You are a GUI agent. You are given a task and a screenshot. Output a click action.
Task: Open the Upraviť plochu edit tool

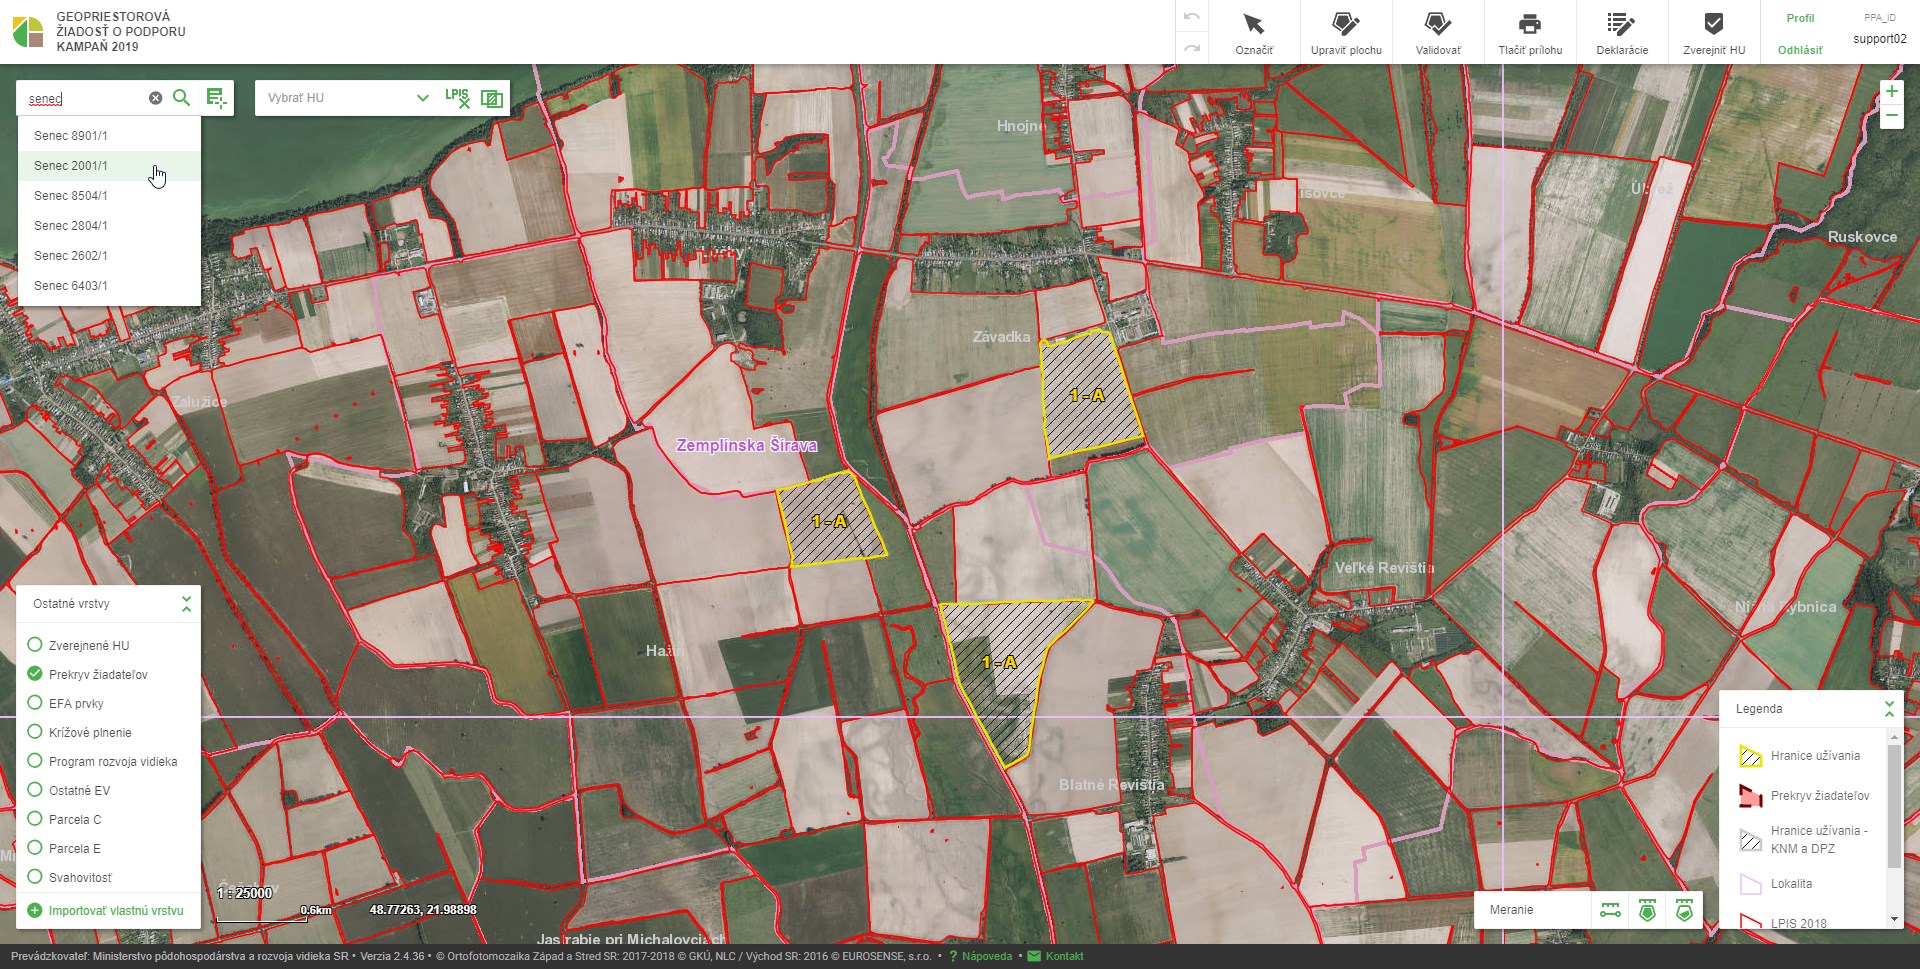point(1346,33)
